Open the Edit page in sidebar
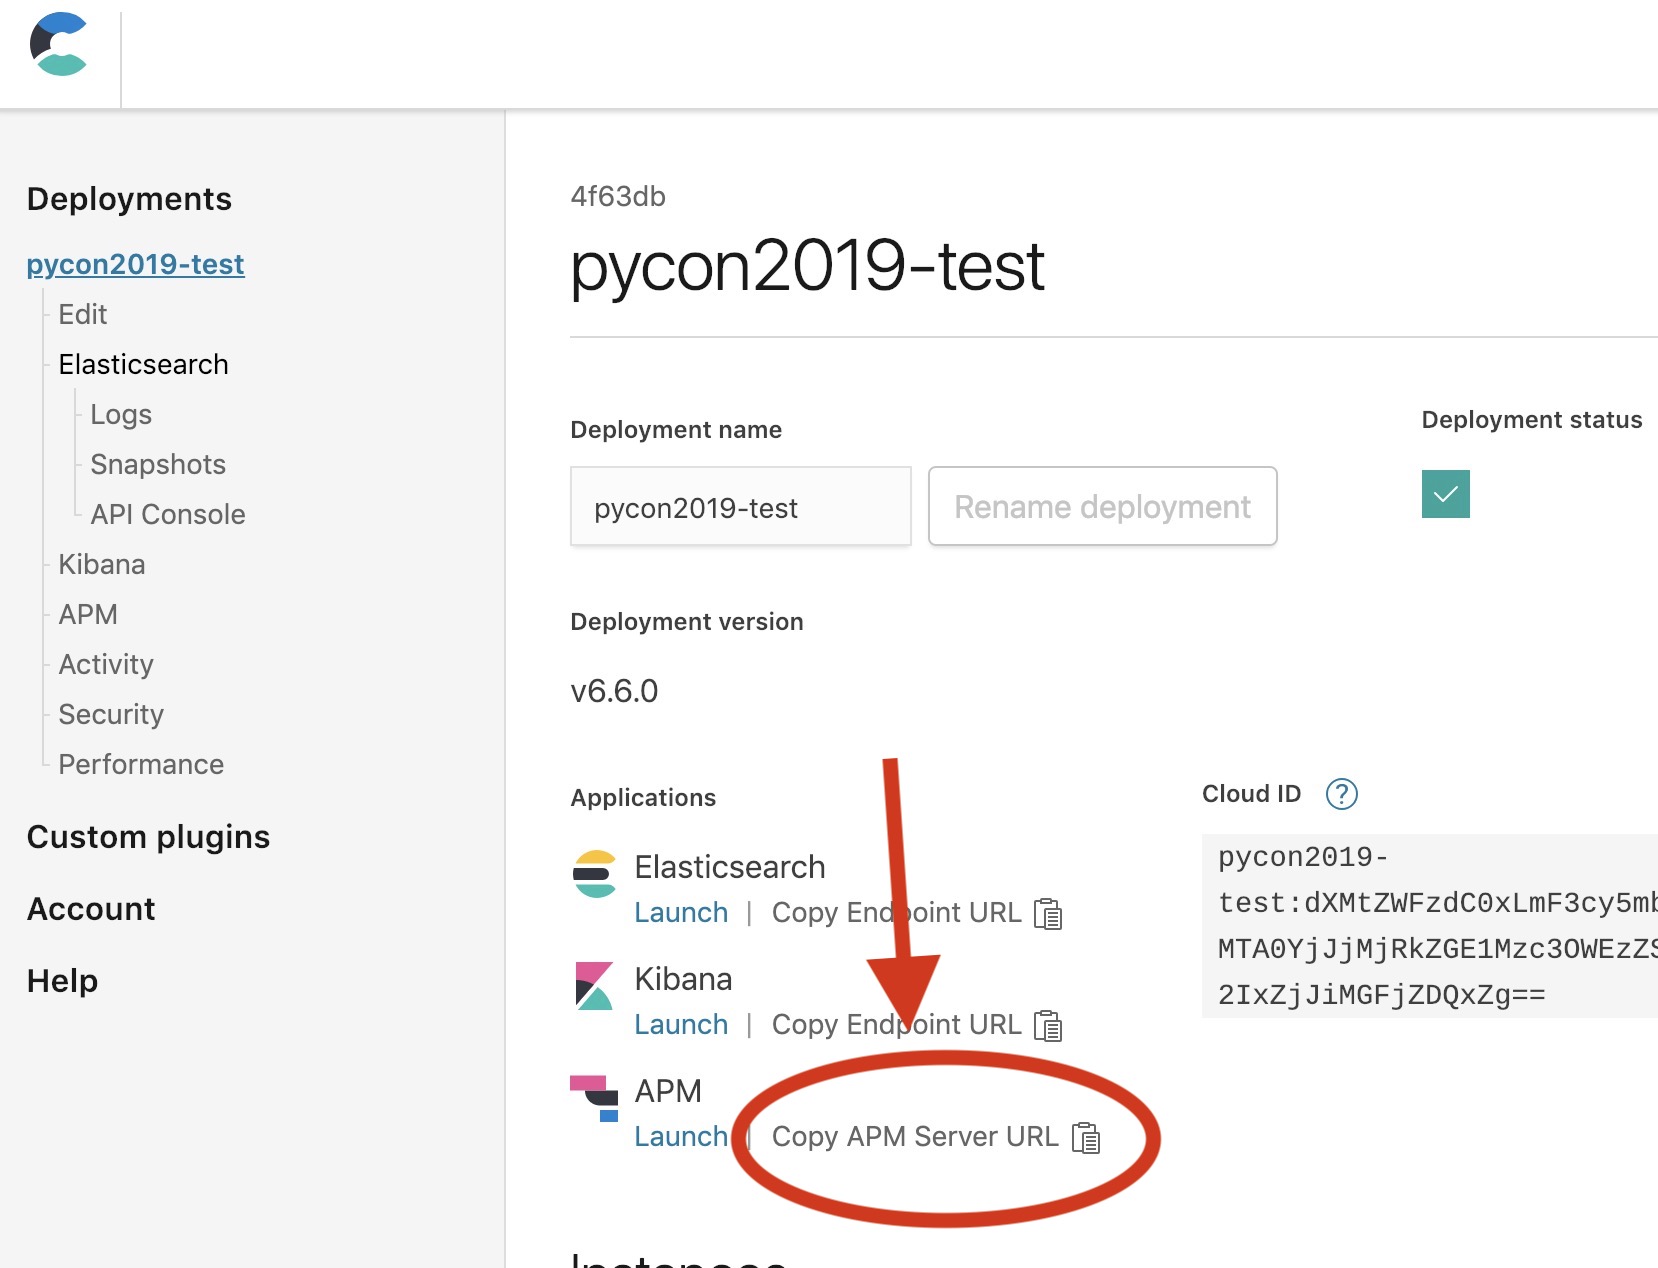Image resolution: width=1658 pixels, height=1268 pixels. tap(82, 314)
